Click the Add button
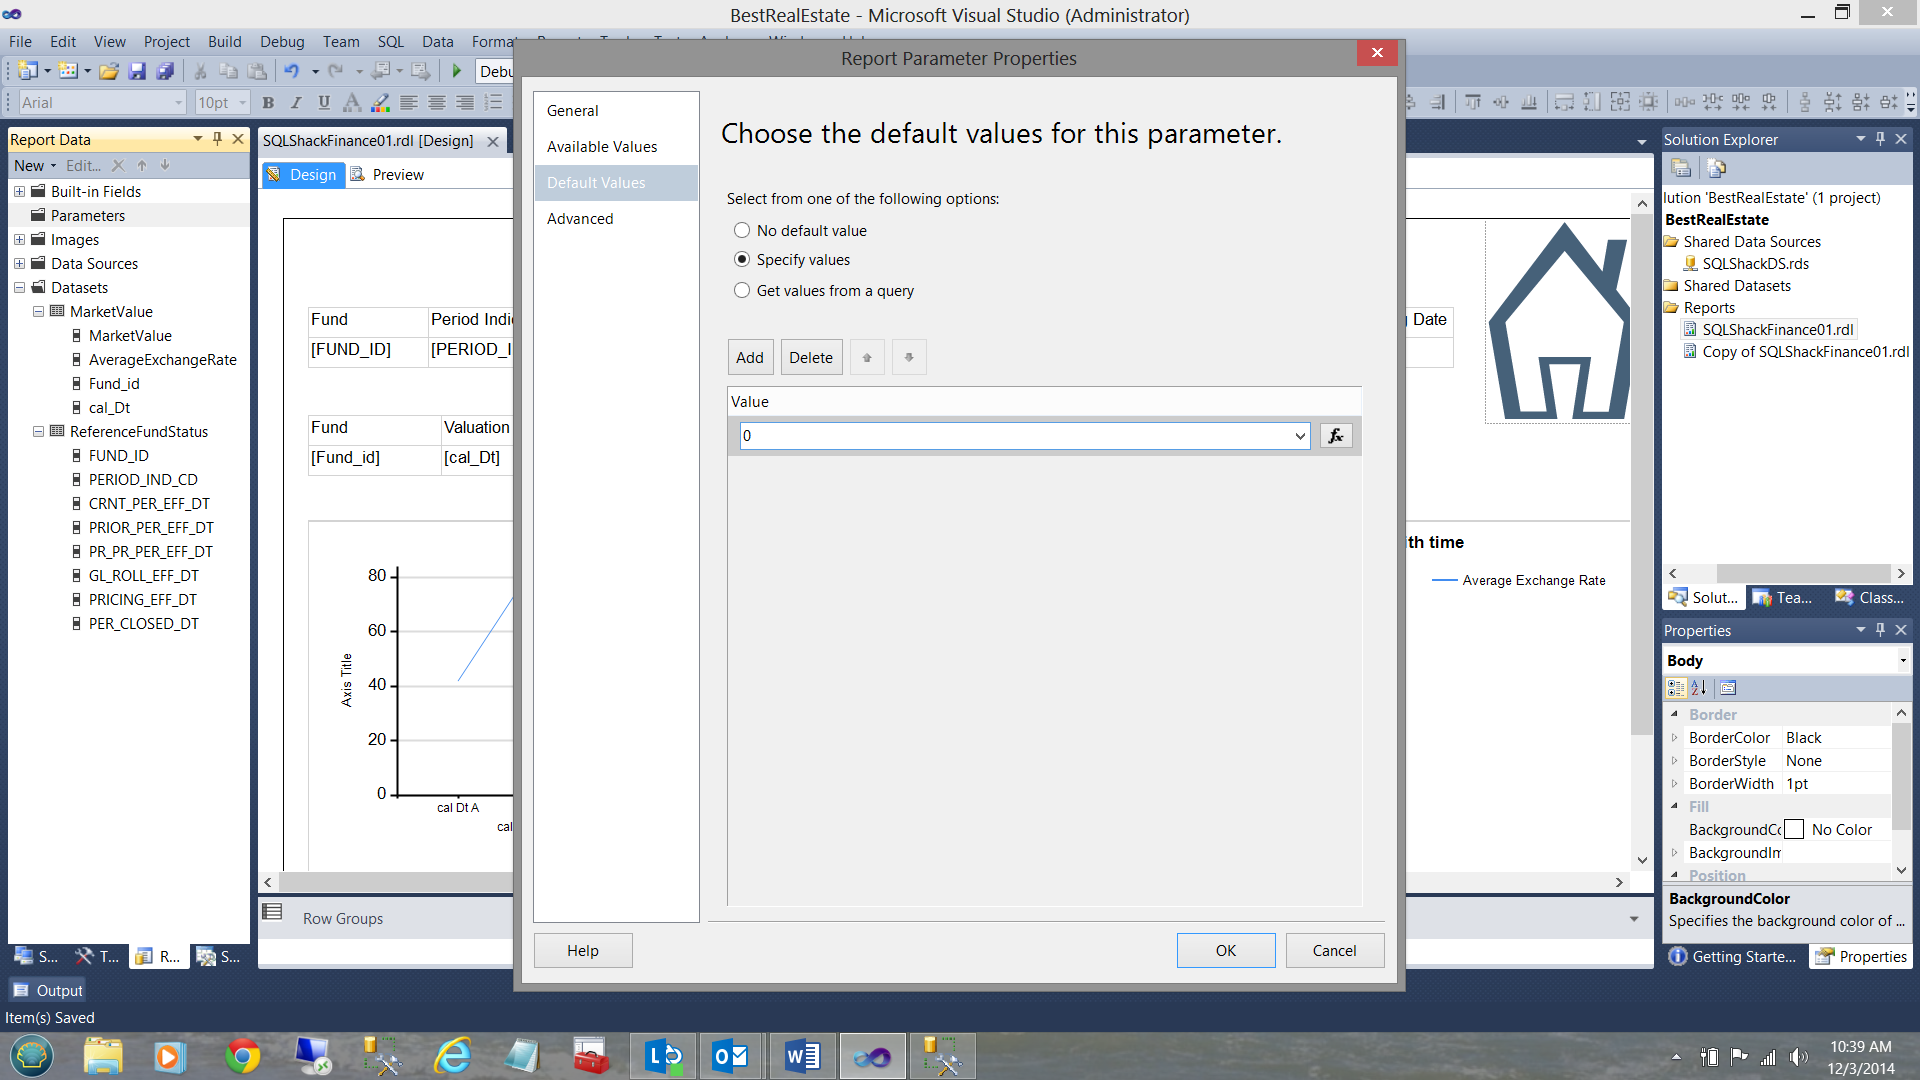Image resolution: width=1920 pixels, height=1080 pixels. [x=749, y=358]
